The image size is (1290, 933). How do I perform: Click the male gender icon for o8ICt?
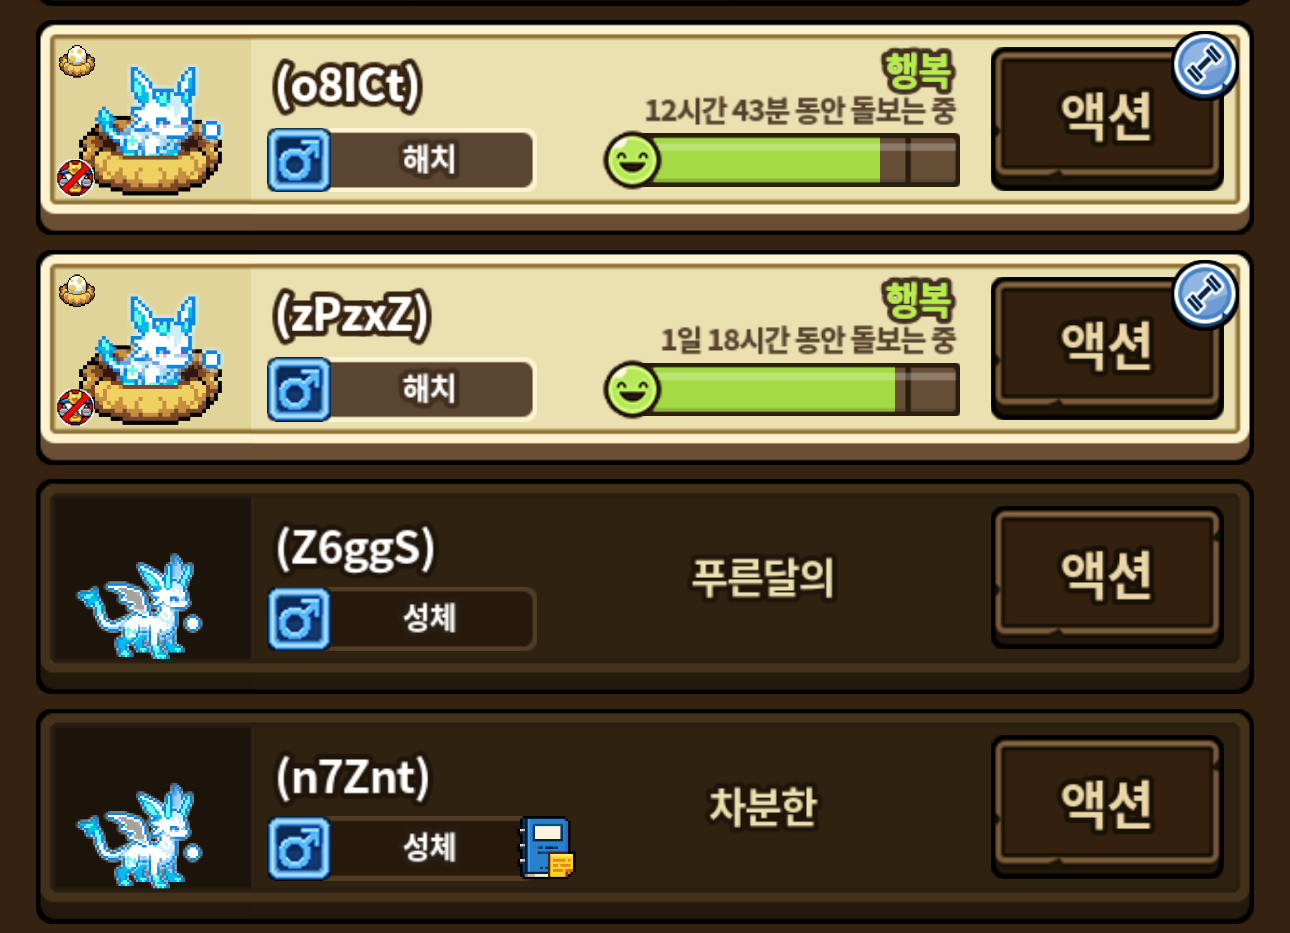click(x=299, y=160)
